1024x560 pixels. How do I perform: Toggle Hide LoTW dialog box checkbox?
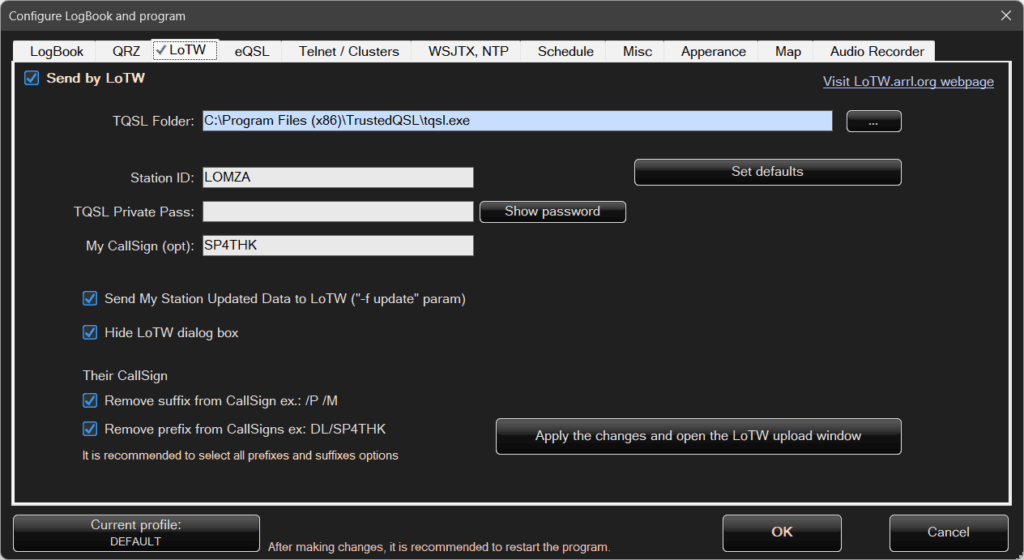tap(90, 332)
